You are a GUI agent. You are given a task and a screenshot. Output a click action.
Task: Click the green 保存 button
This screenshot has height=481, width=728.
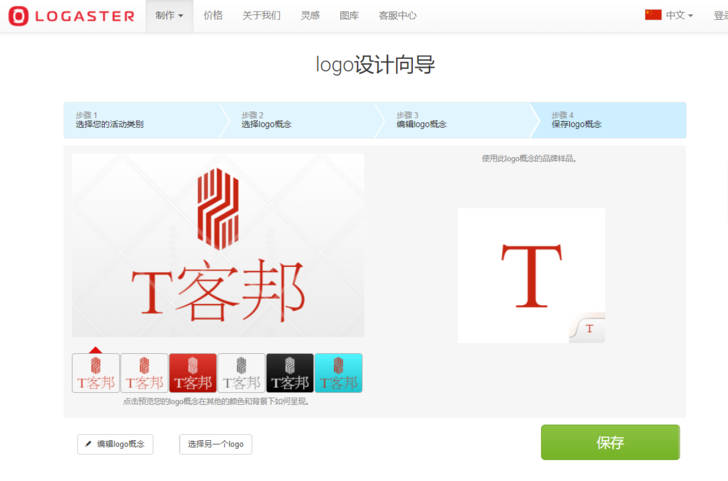point(610,442)
